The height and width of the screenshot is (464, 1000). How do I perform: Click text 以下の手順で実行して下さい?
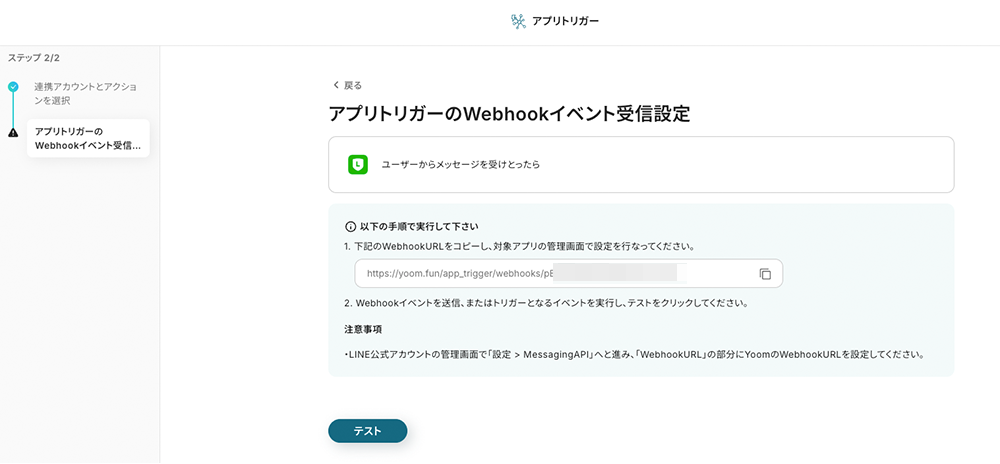pos(418,226)
